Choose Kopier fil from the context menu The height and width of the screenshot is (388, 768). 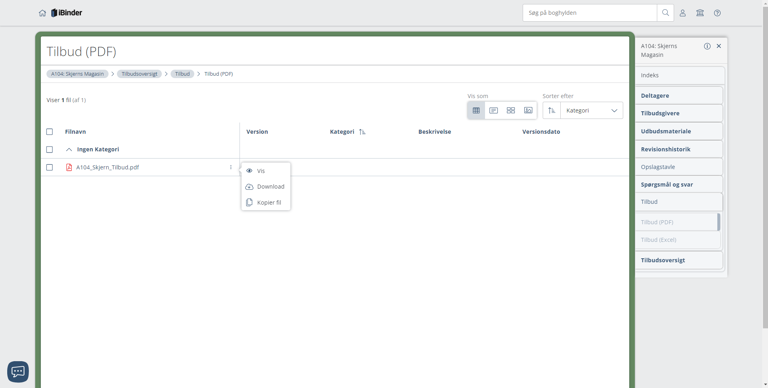(265, 202)
